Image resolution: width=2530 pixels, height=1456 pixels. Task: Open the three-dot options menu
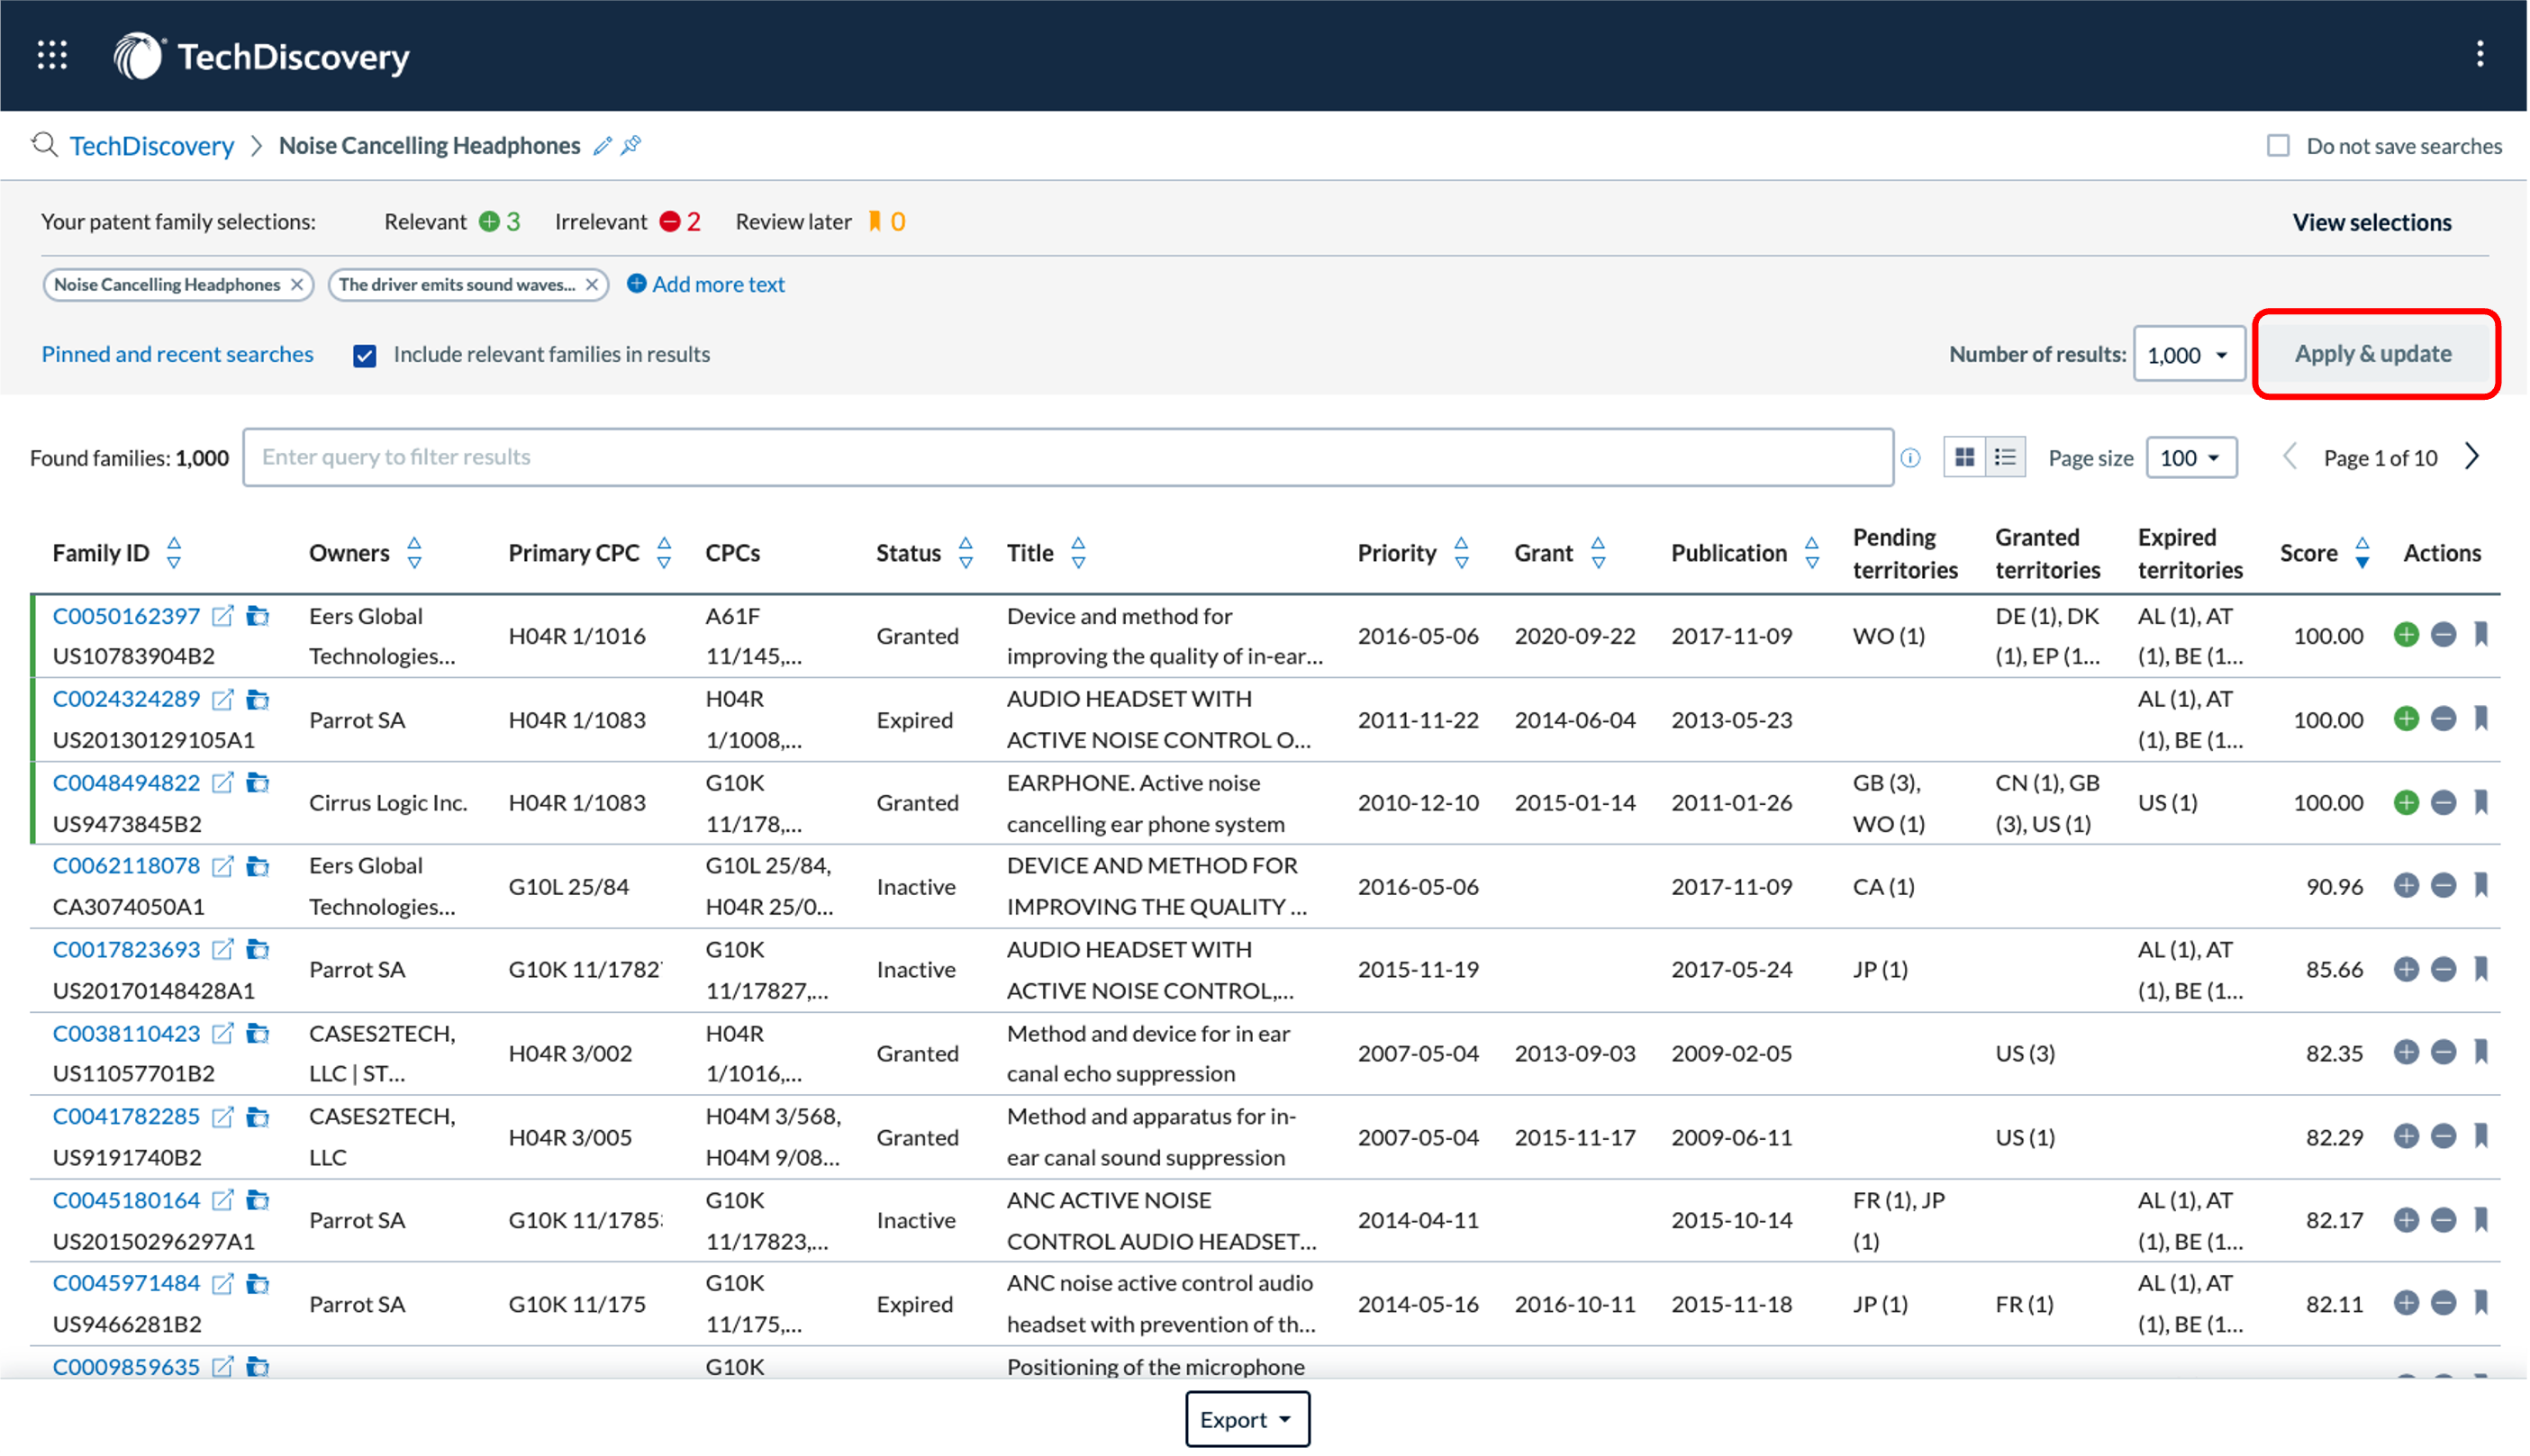pos(2479,54)
